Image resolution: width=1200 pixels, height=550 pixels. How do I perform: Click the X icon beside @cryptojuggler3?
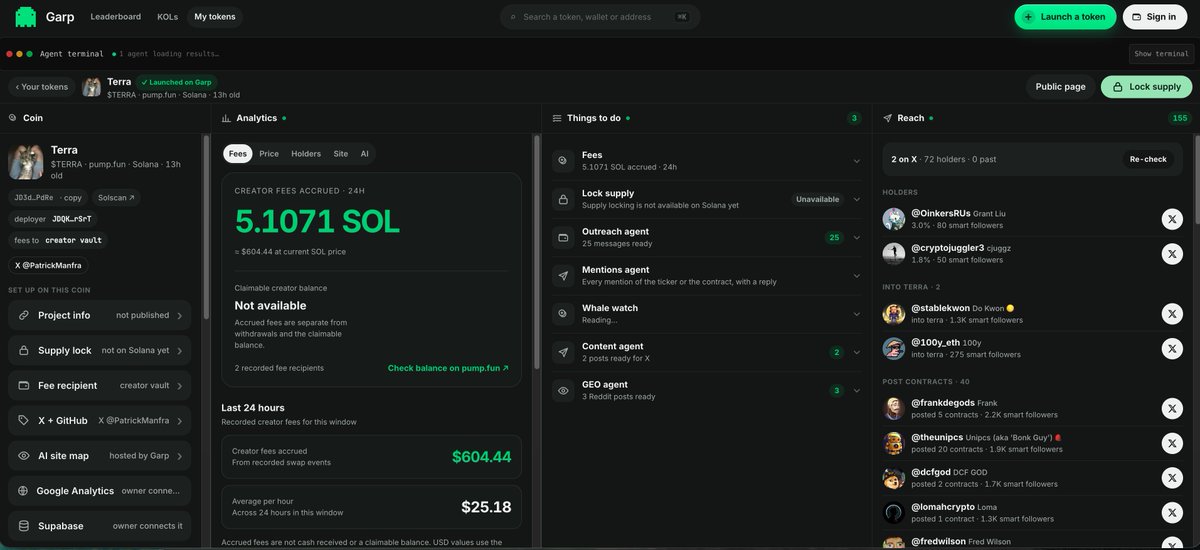1172,254
